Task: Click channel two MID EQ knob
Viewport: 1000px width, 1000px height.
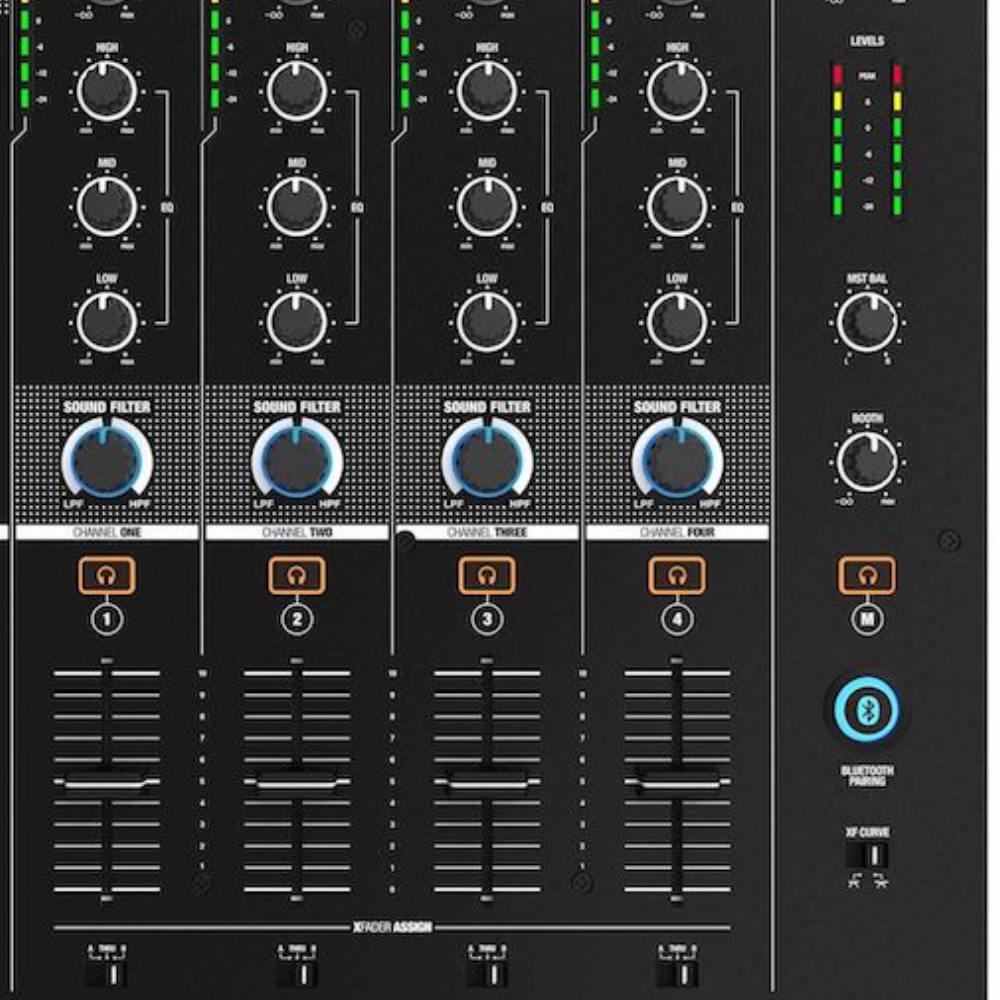Action: pyautogui.click(x=297, y=206)
